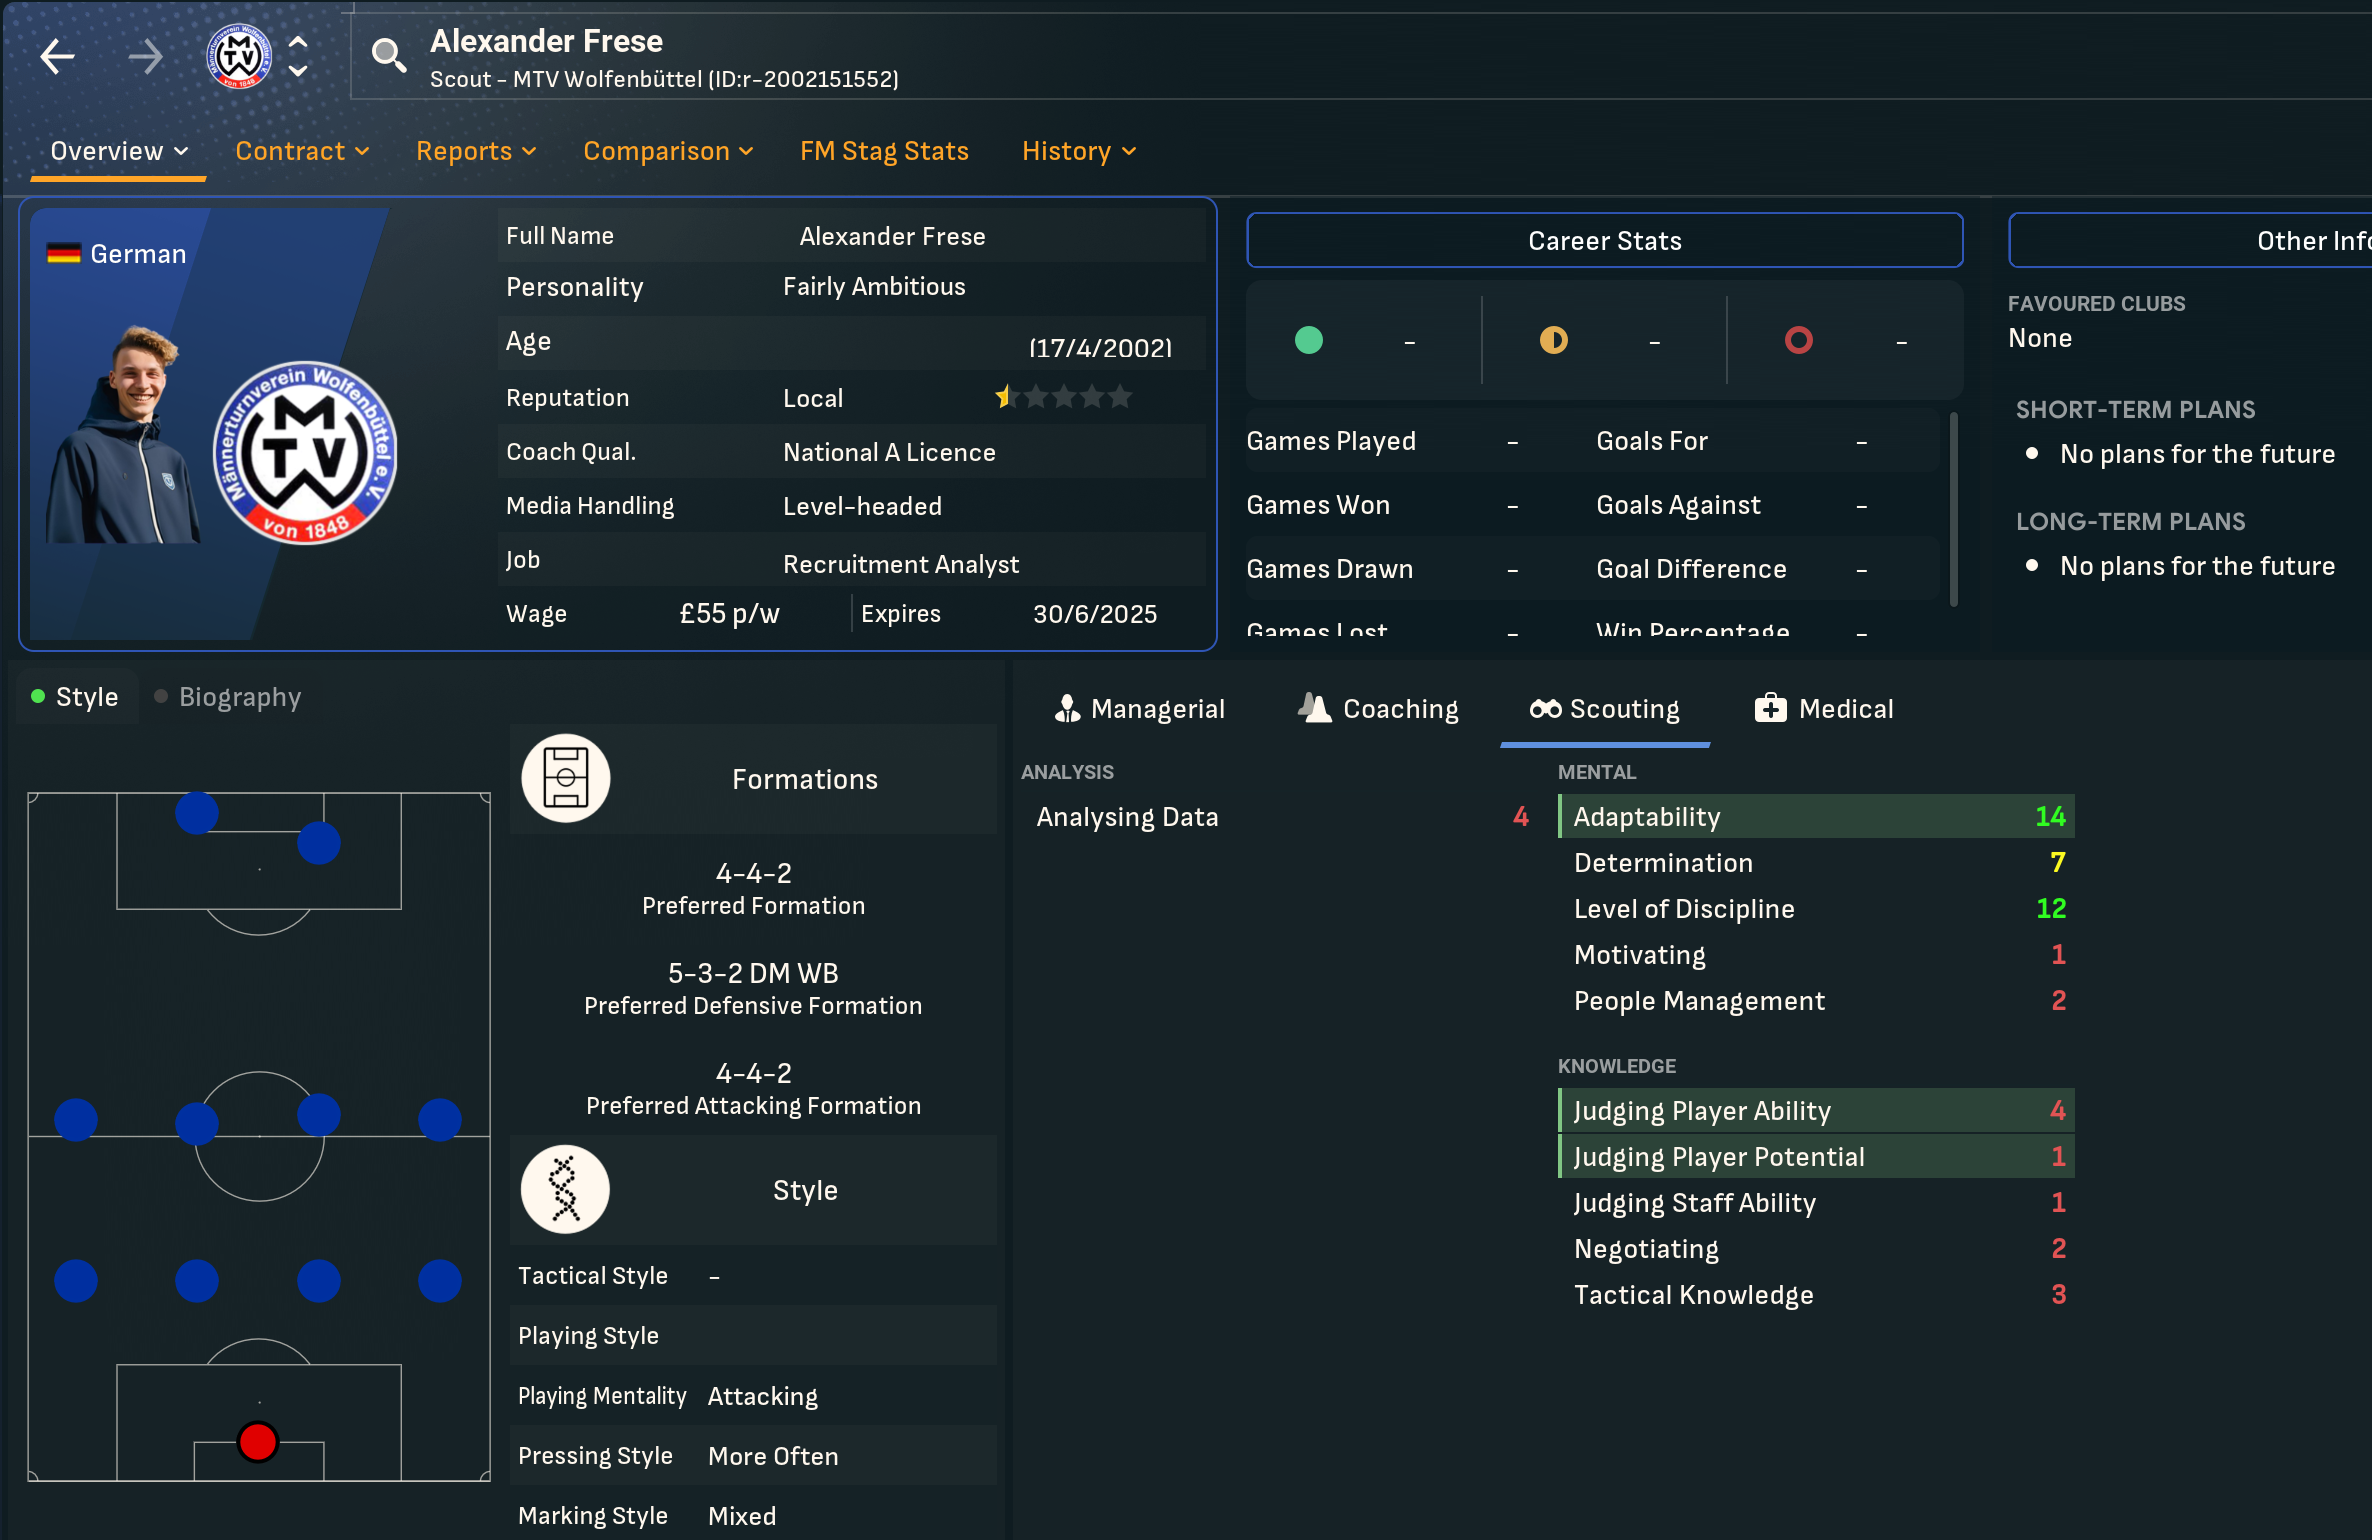Image resolution: width=2372 pixels, height=1540 pixels.
Task: Click the forward navigation arrow
Action: pyautogui.click(x=146, y=56)
